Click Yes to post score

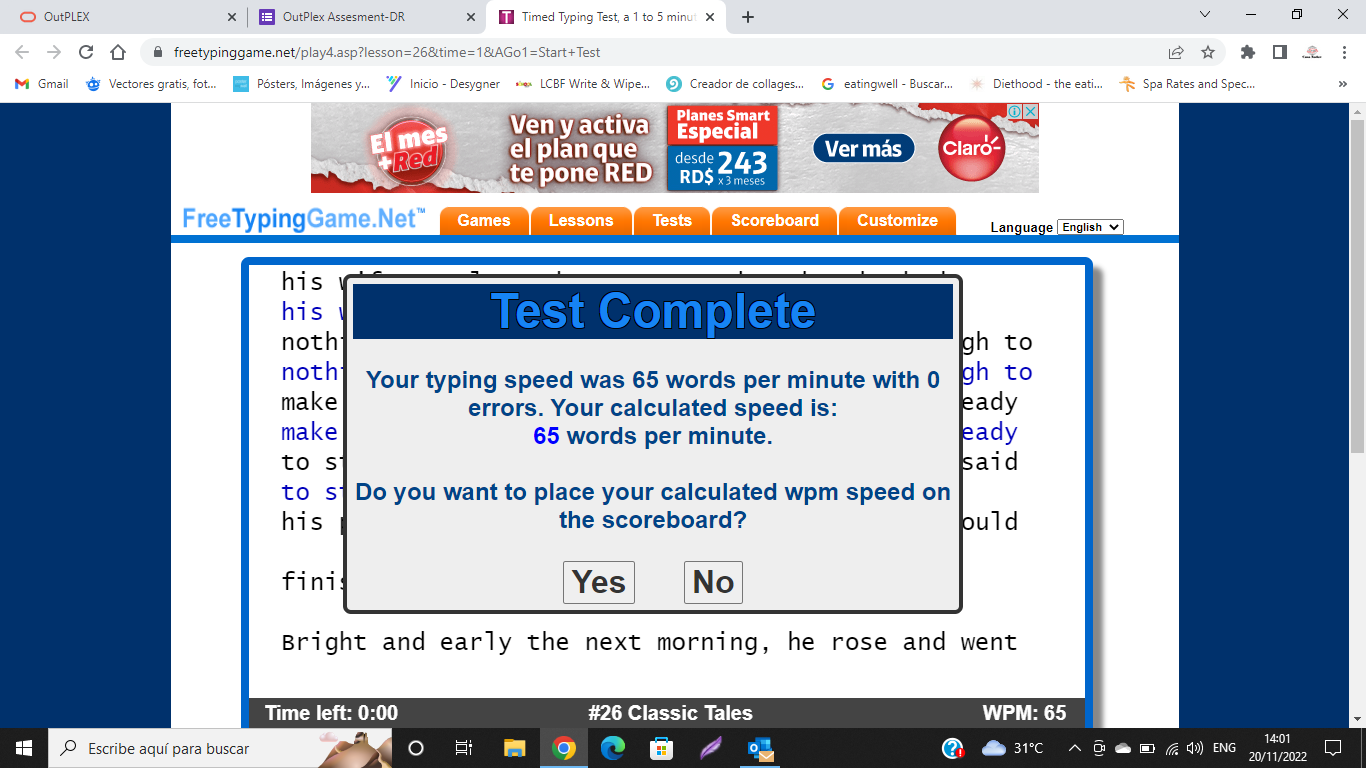pos(599,582)
